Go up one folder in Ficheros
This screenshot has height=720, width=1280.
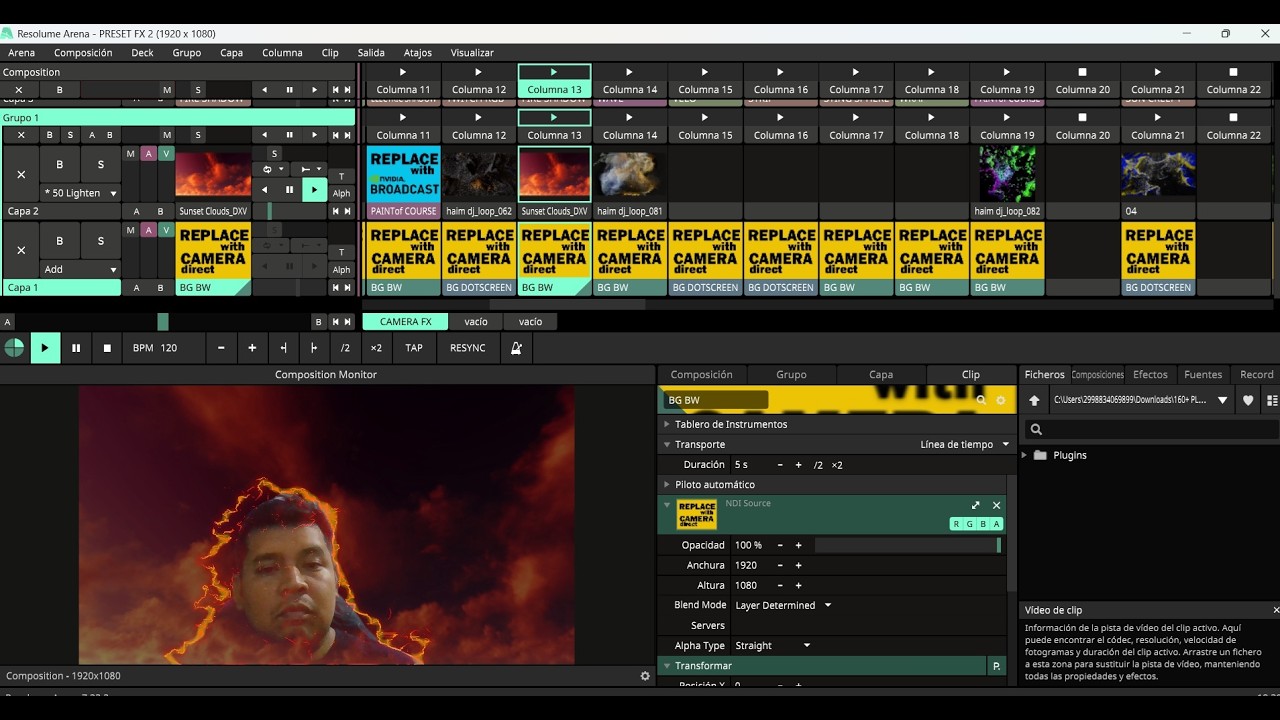pyautogui.click(x=1034, y=400)
